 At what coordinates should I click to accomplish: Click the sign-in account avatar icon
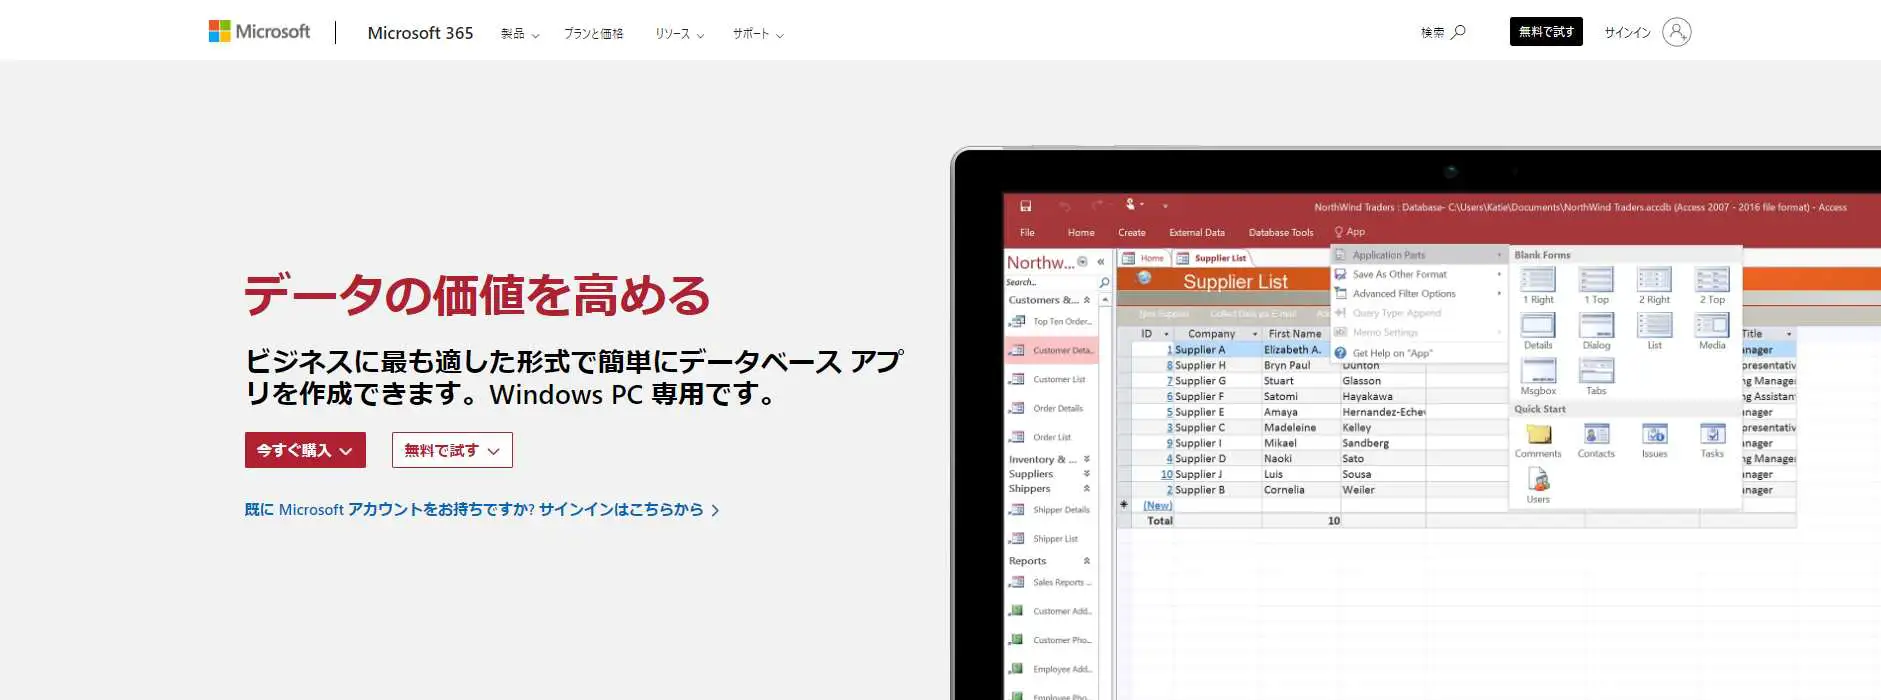coord(1676,32)
